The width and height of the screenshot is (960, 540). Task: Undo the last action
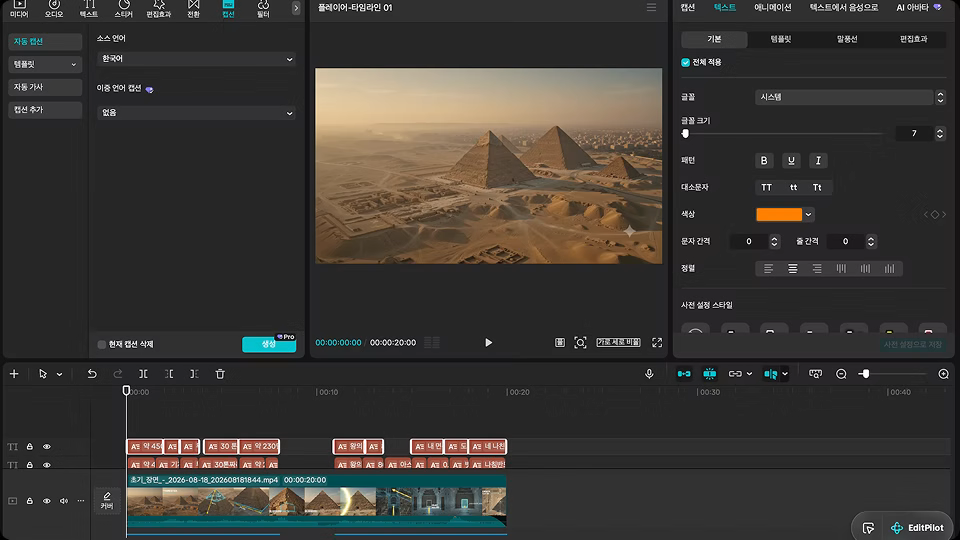pos(92,373)
